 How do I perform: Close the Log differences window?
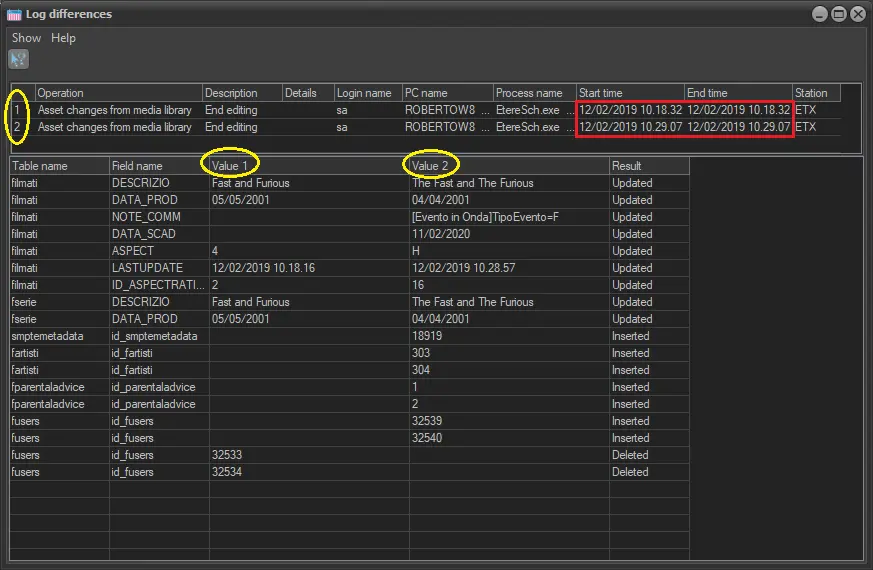(x=857, y=14)
